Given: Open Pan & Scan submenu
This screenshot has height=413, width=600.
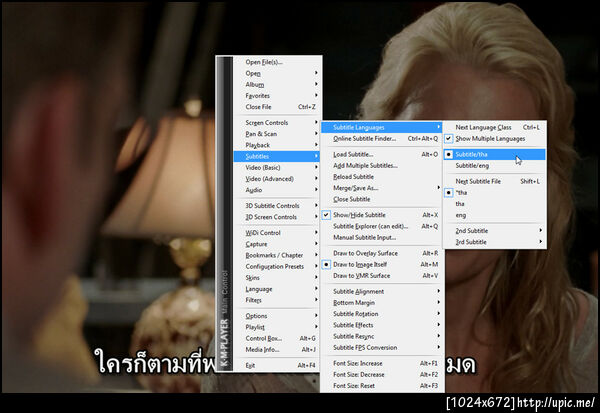Looking at the screenshot, I should [276, 134].
